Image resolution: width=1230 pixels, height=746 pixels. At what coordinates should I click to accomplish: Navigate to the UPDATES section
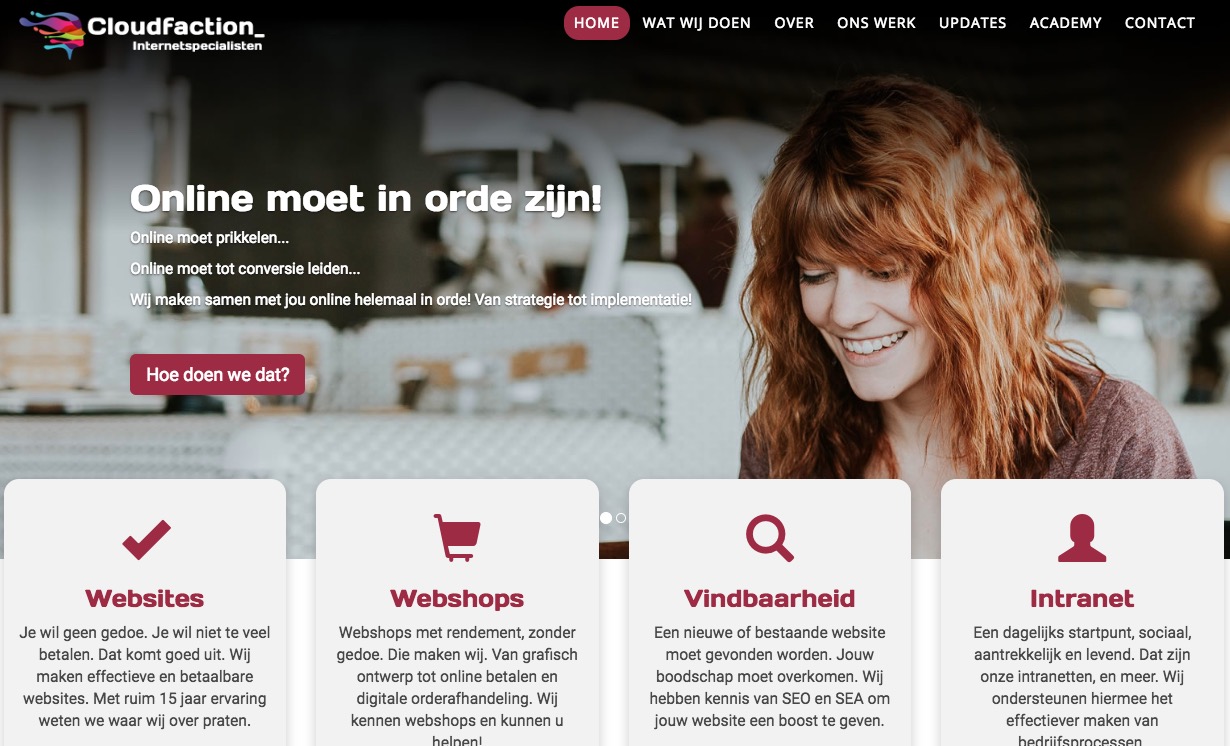click(972, 23)
